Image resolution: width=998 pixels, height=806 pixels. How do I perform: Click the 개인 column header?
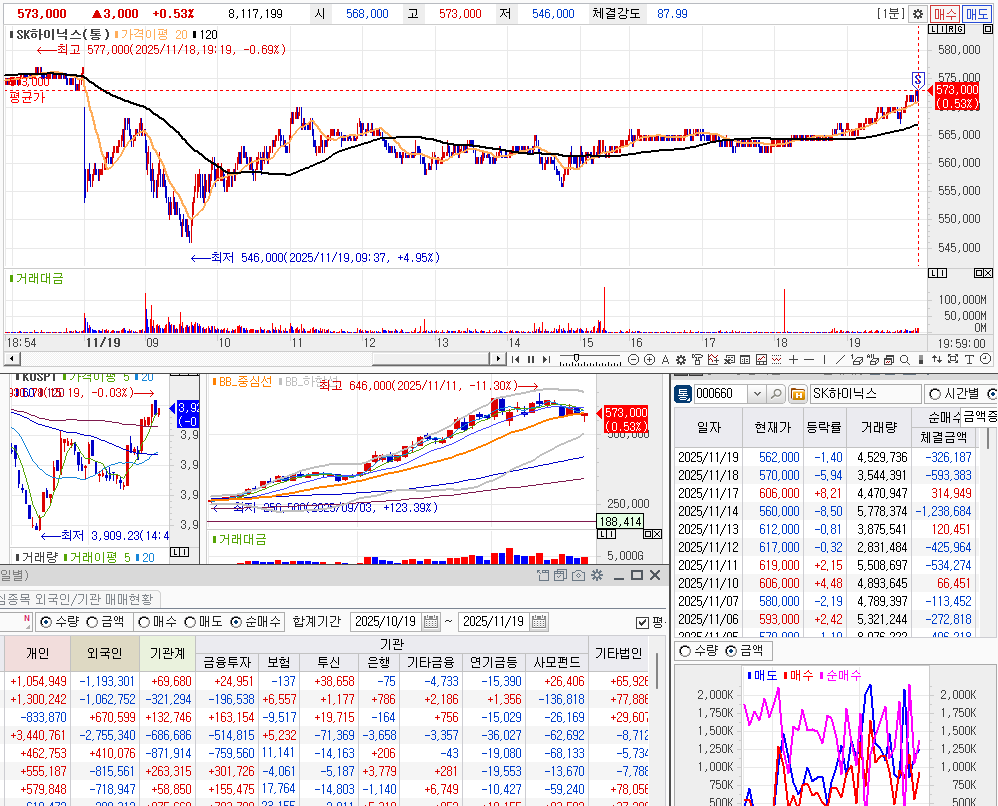38,653
